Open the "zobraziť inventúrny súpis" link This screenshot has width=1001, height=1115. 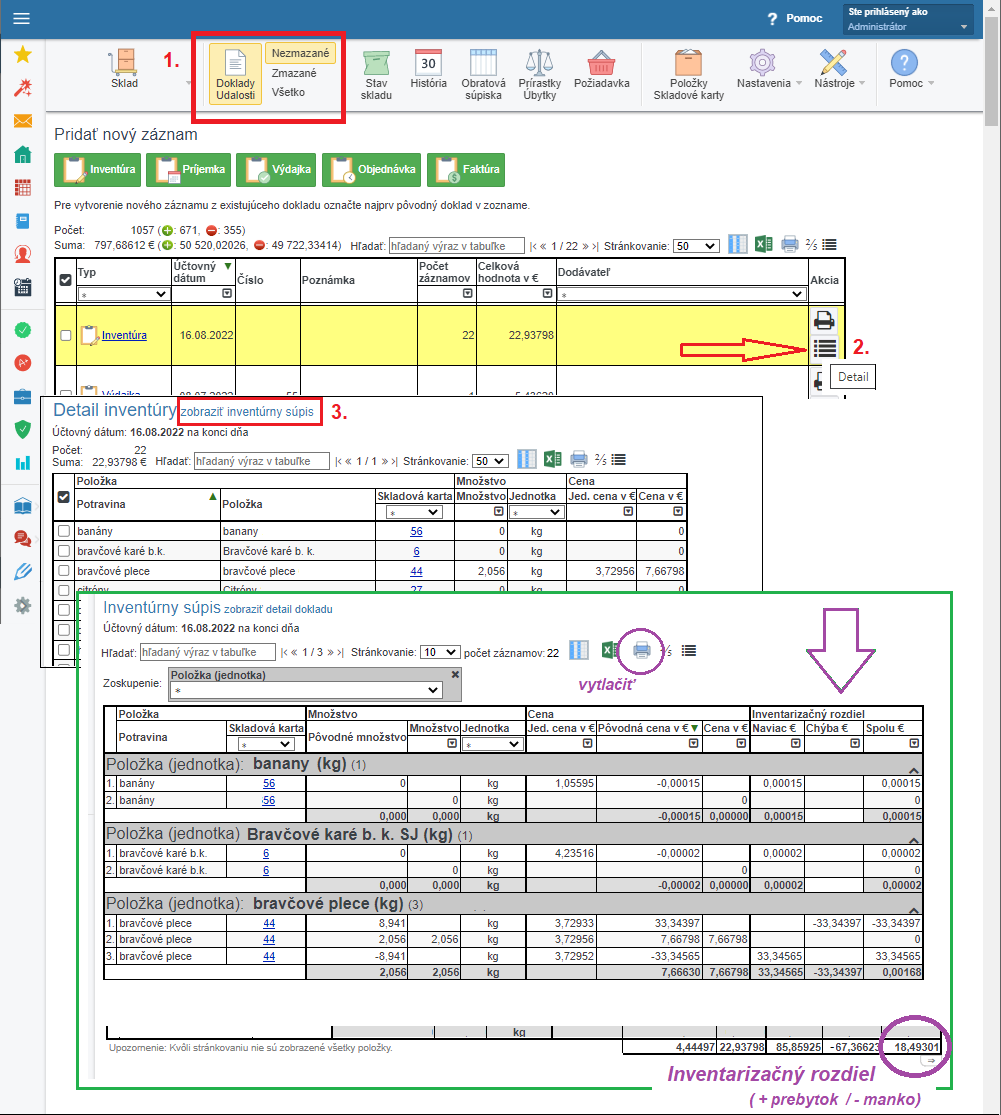click(247, 412)
